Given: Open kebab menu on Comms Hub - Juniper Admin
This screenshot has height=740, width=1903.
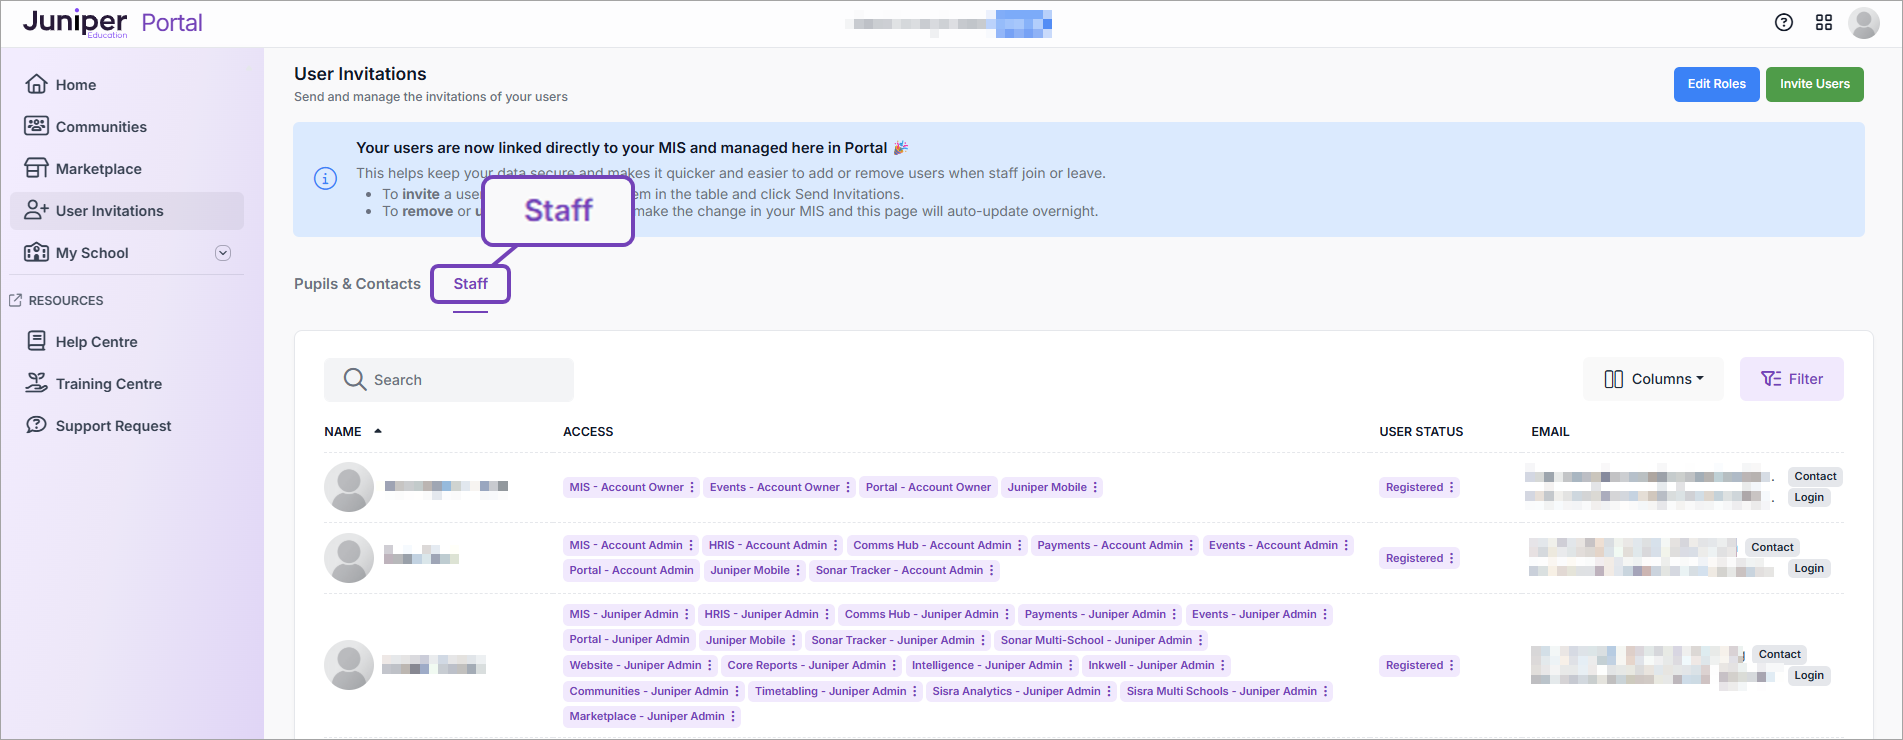Looking at the screenshot, I should pyautogui.click(x=1007, y=614).
